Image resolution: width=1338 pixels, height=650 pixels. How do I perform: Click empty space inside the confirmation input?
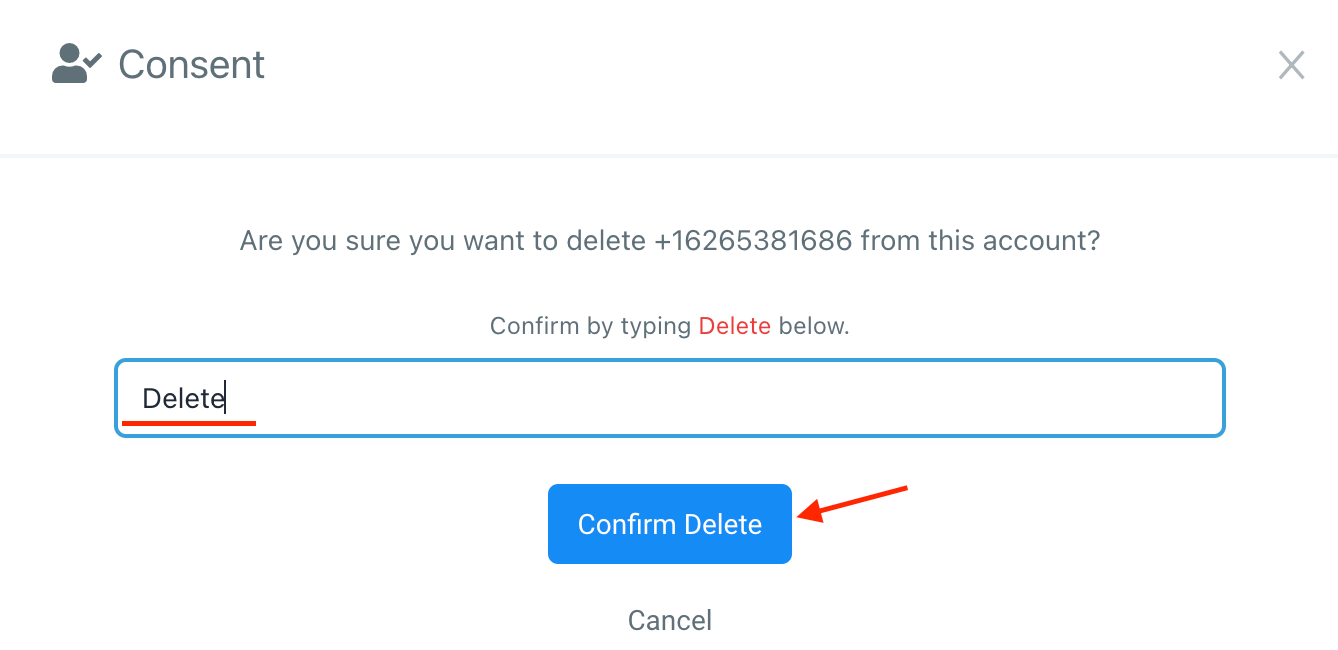(x=800, y=398)
